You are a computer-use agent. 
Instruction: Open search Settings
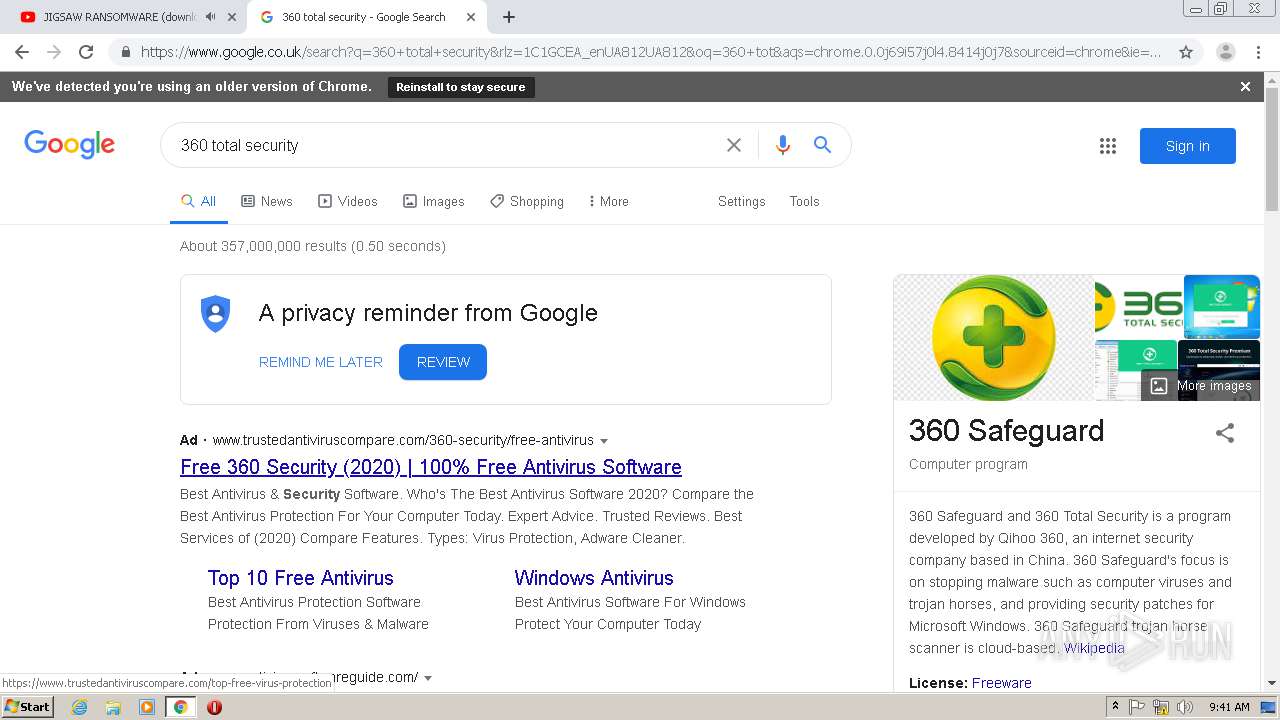(x=741, y=201)
